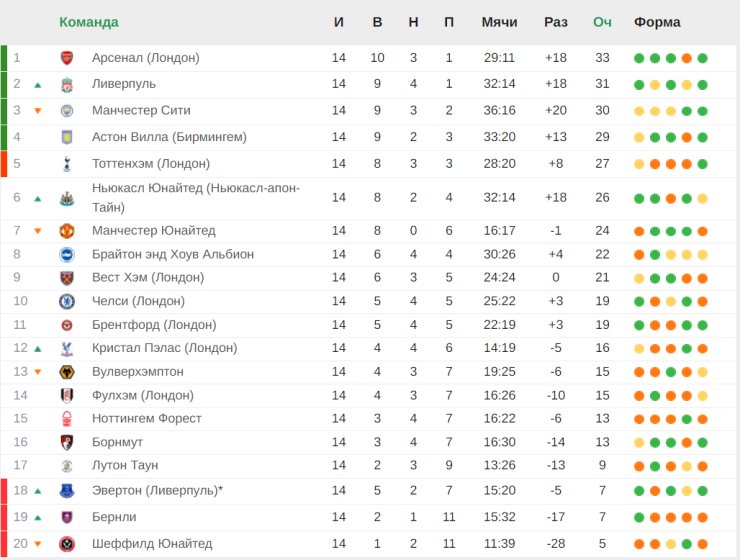
Task: Click orange down arrow beside Manchester United's position
Action: [x=38, y=231]
